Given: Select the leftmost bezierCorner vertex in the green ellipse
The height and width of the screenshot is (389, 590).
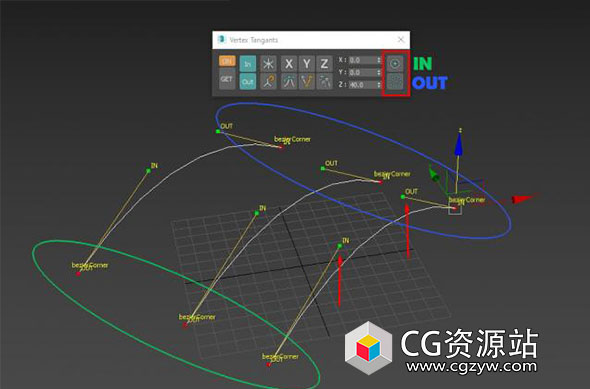Looking at the screenshot, I should 78,274.
